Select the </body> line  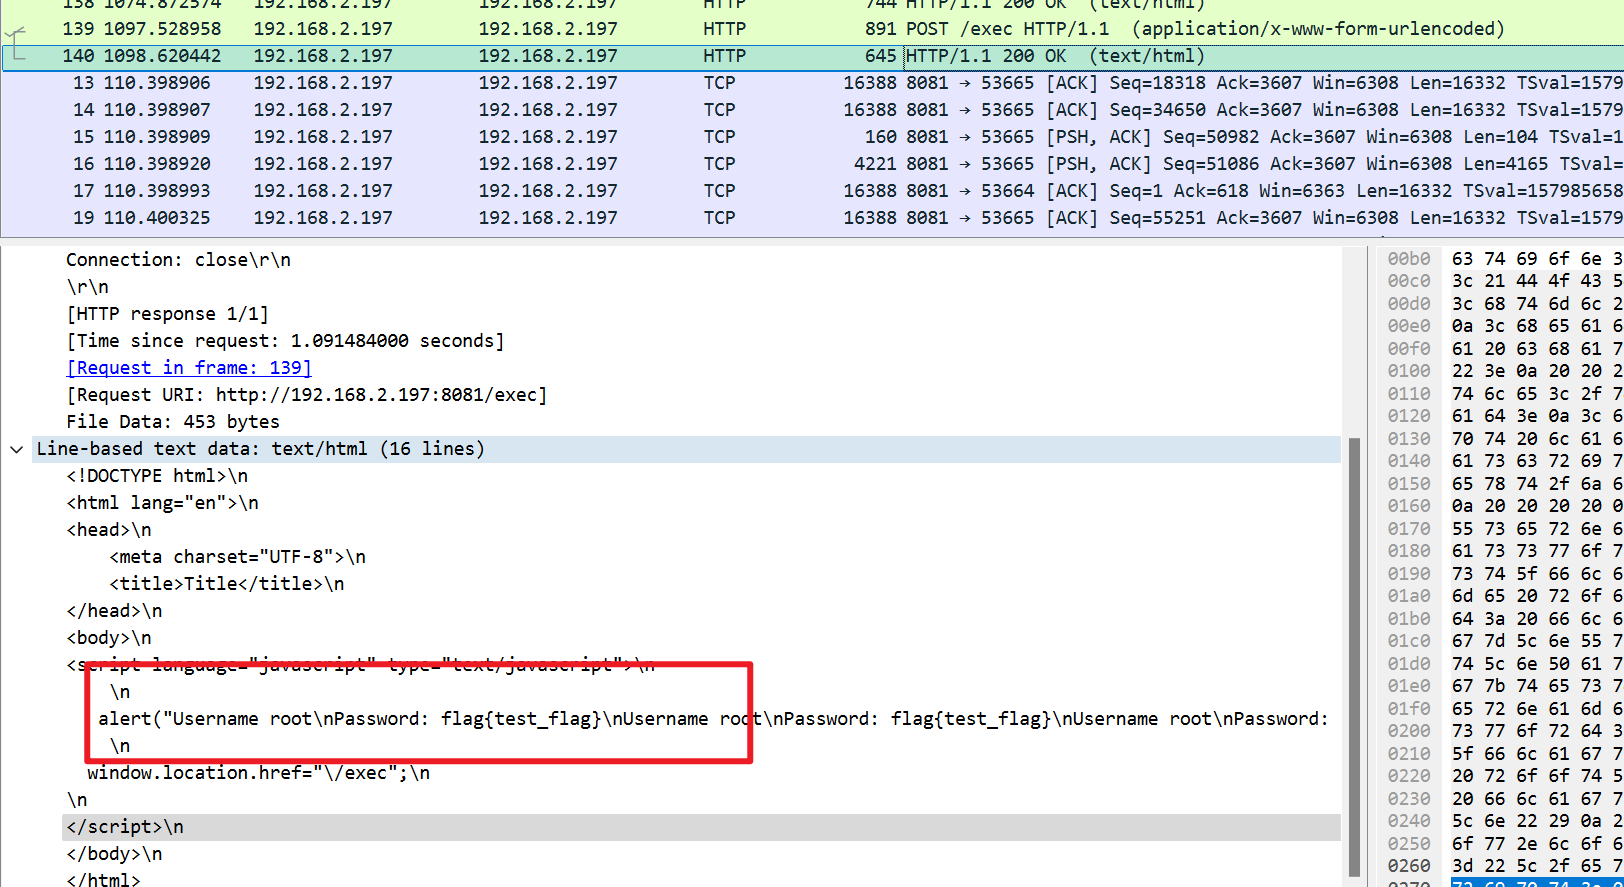click(x=114, y=854)
